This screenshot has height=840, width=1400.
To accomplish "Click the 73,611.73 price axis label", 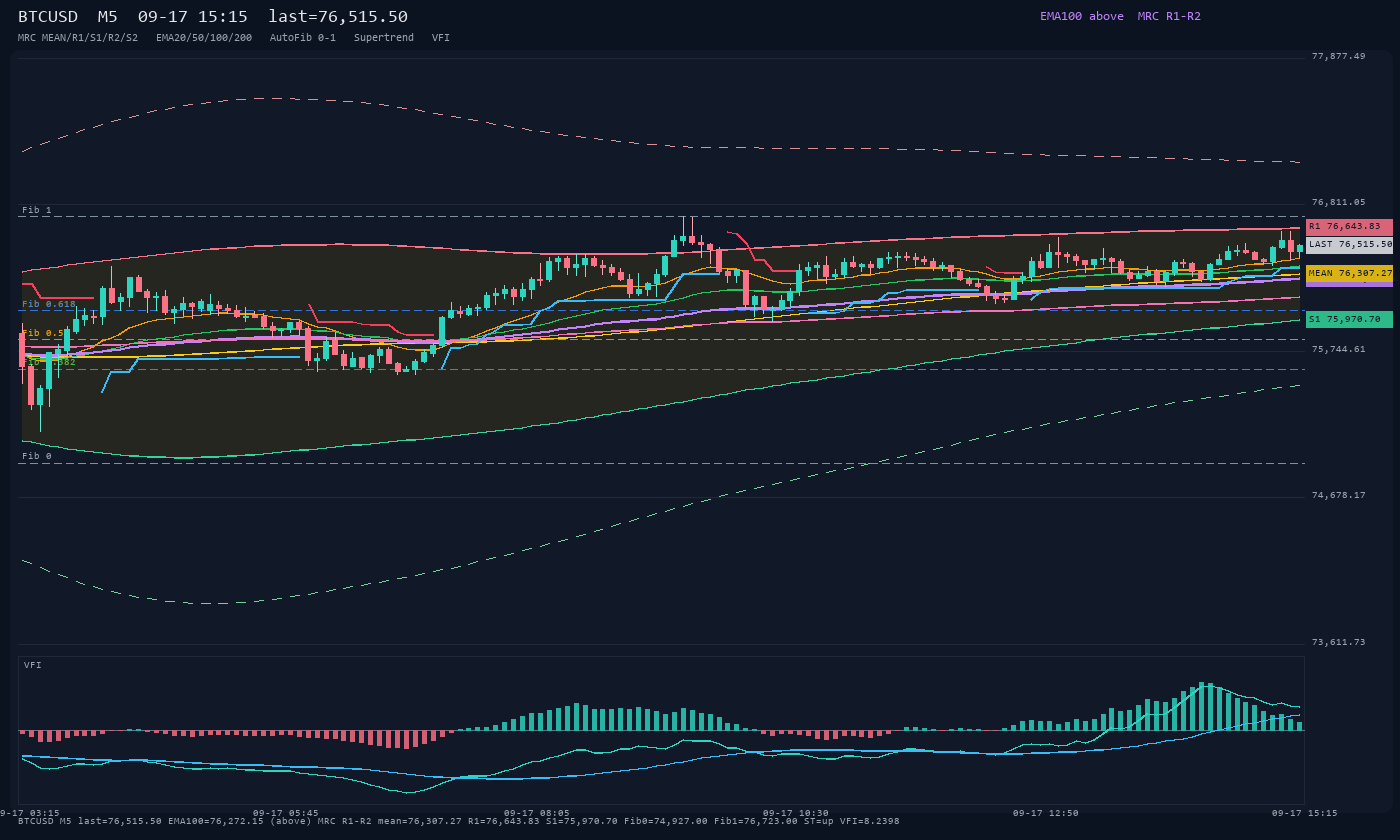I will click(1338, 643).
